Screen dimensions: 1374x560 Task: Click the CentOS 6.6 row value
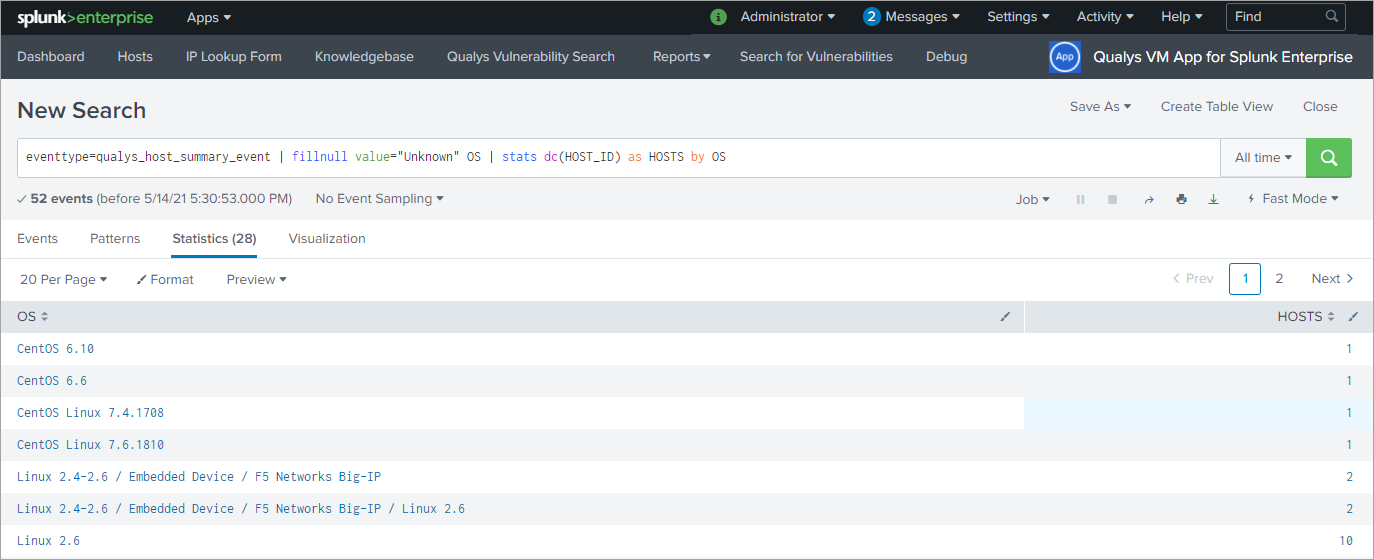point(52,381)
